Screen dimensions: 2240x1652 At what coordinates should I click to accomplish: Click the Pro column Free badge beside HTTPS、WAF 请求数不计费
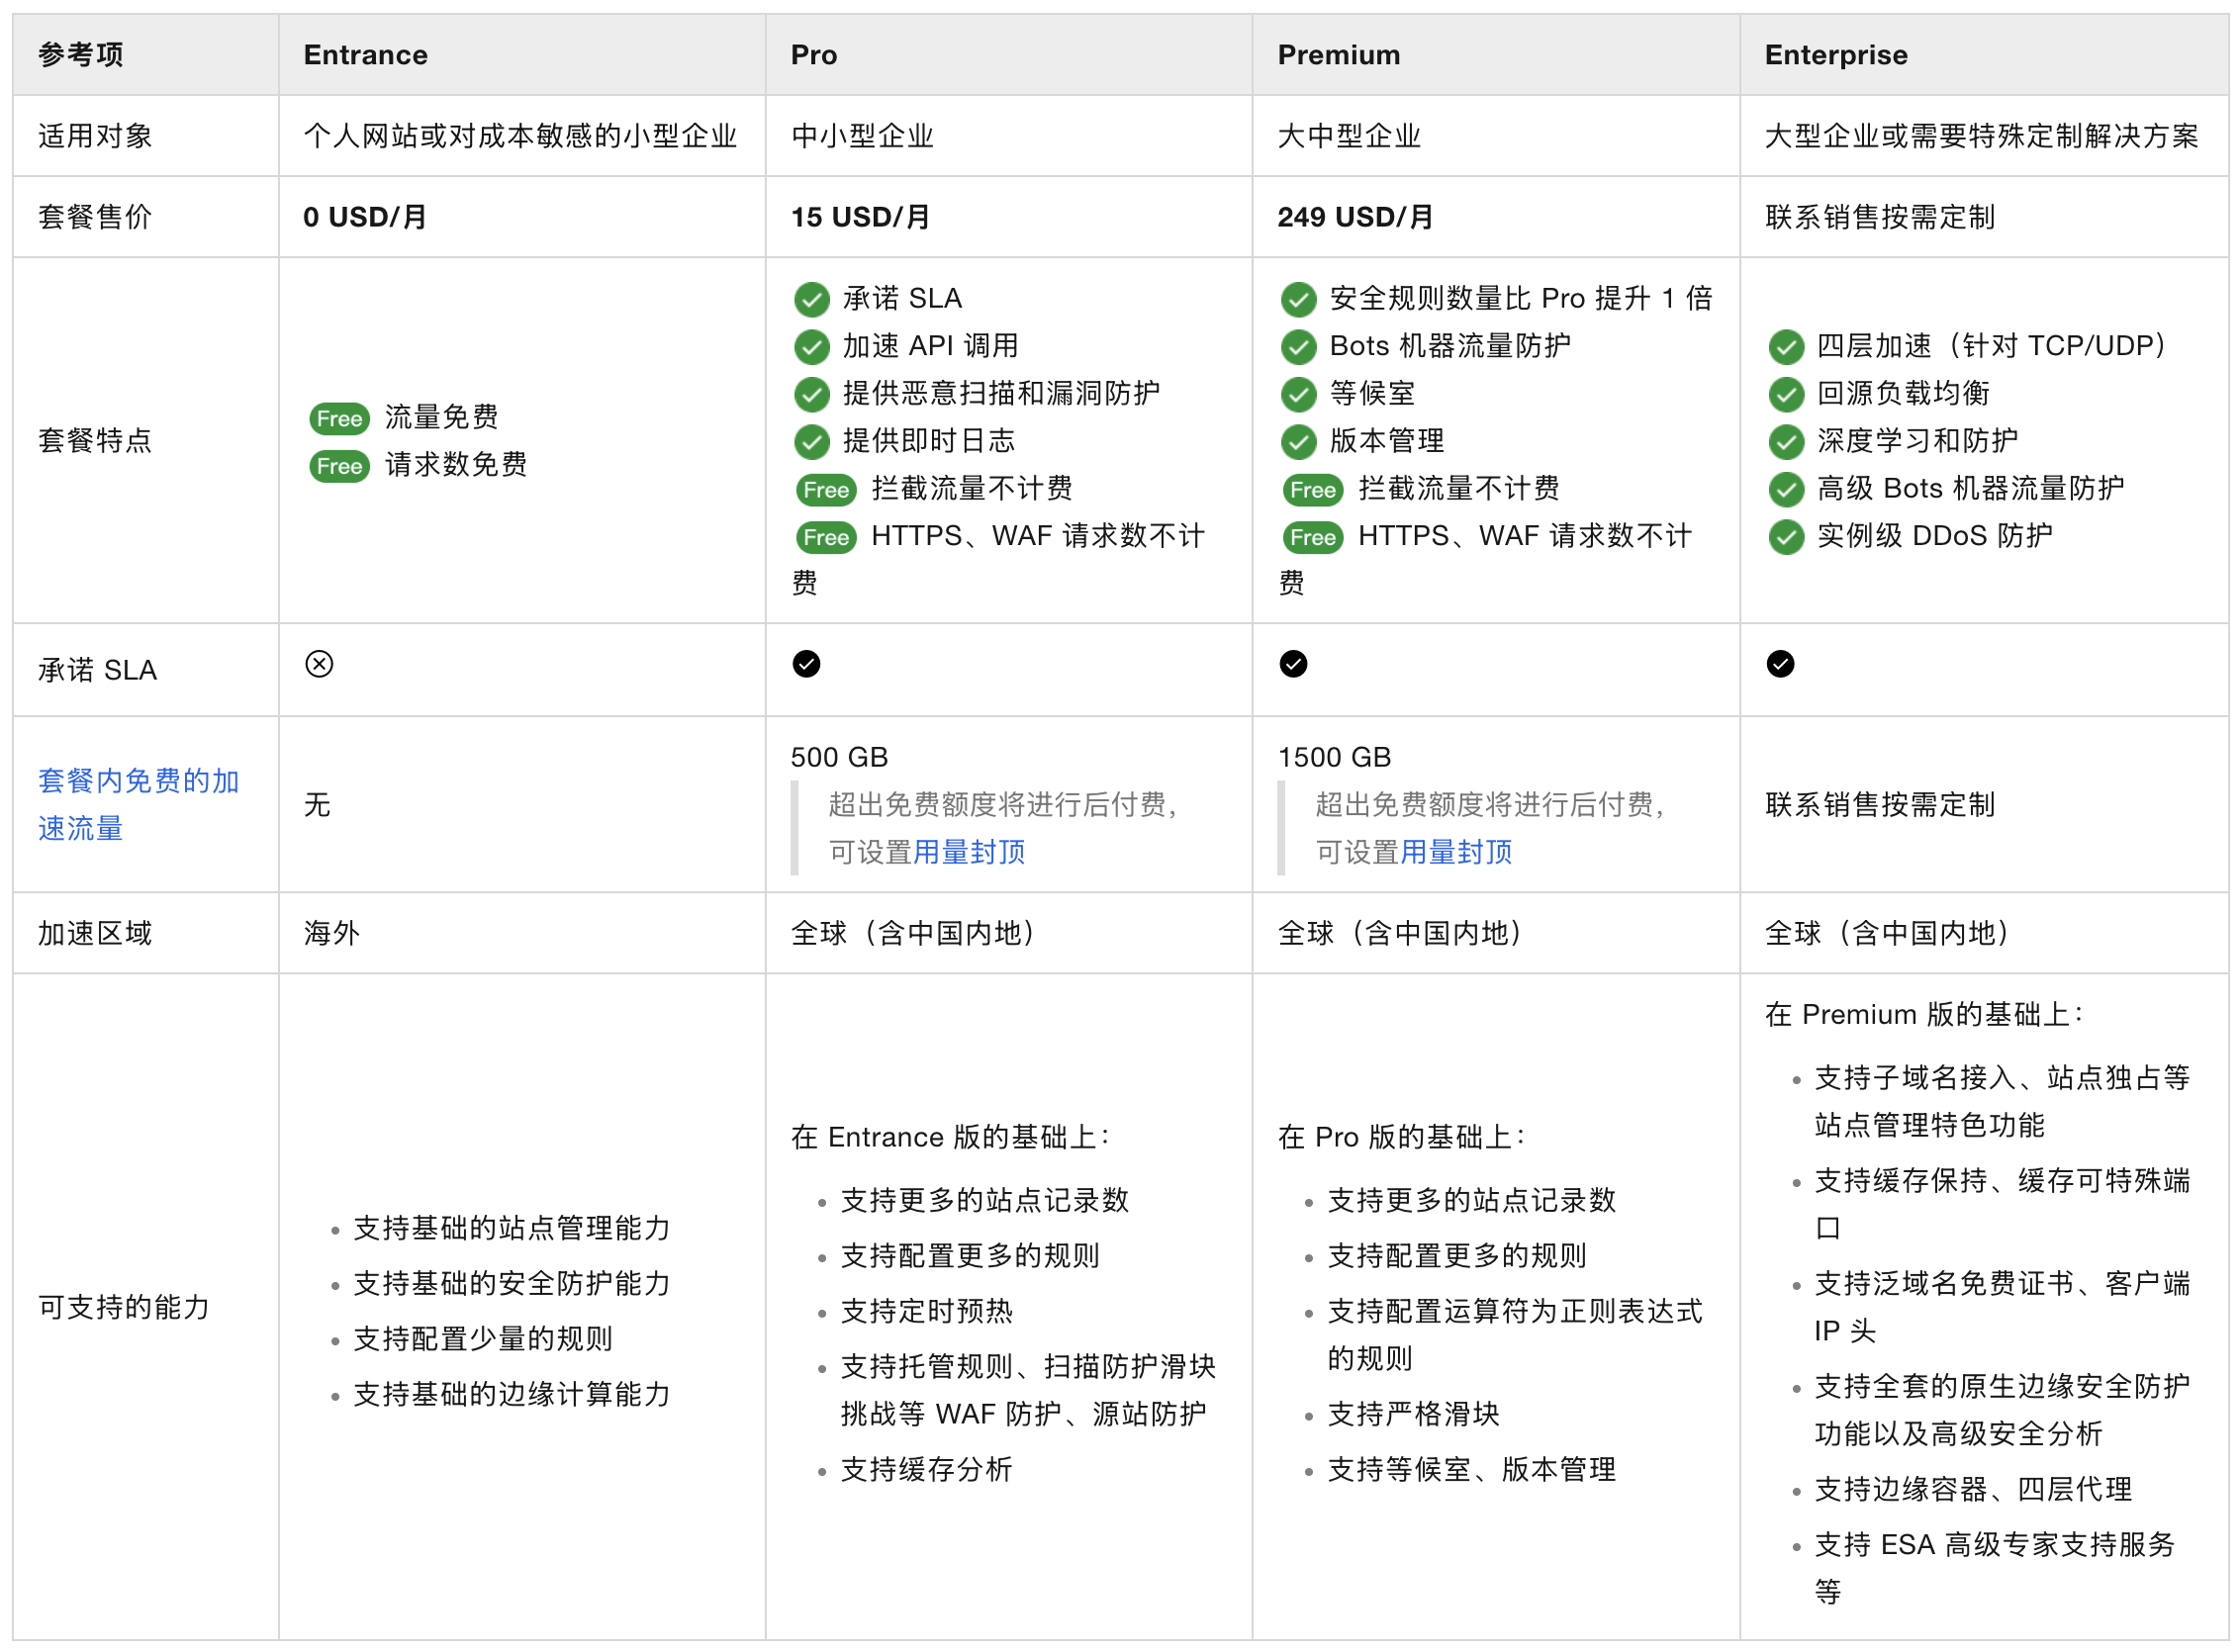(x=827, y=538)
